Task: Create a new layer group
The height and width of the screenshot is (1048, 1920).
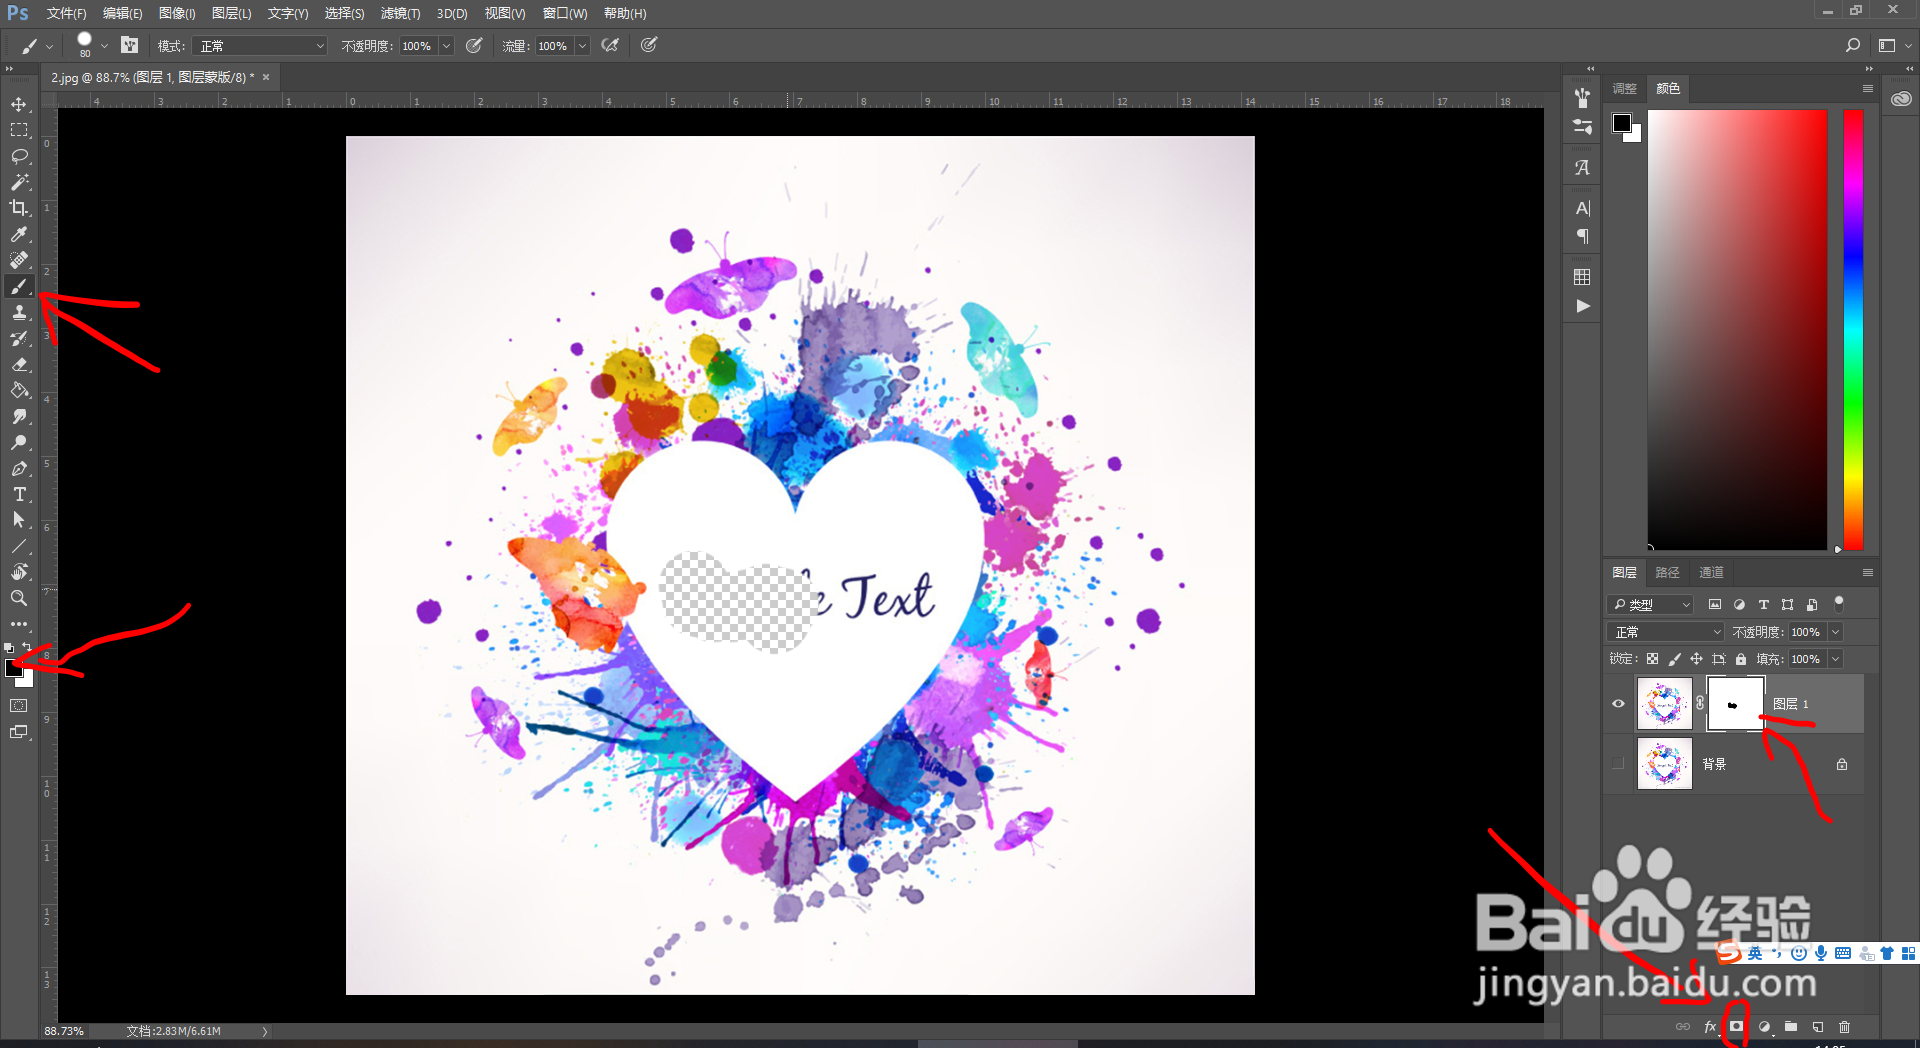Action: [1791, 1026]
